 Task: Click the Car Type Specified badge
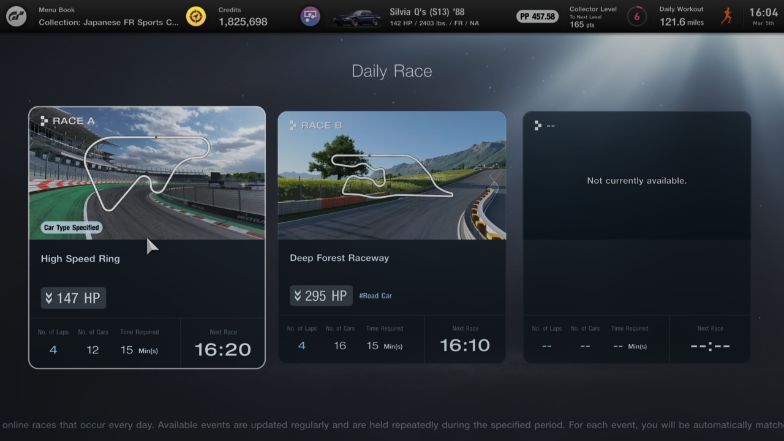[x=72, y=228]
